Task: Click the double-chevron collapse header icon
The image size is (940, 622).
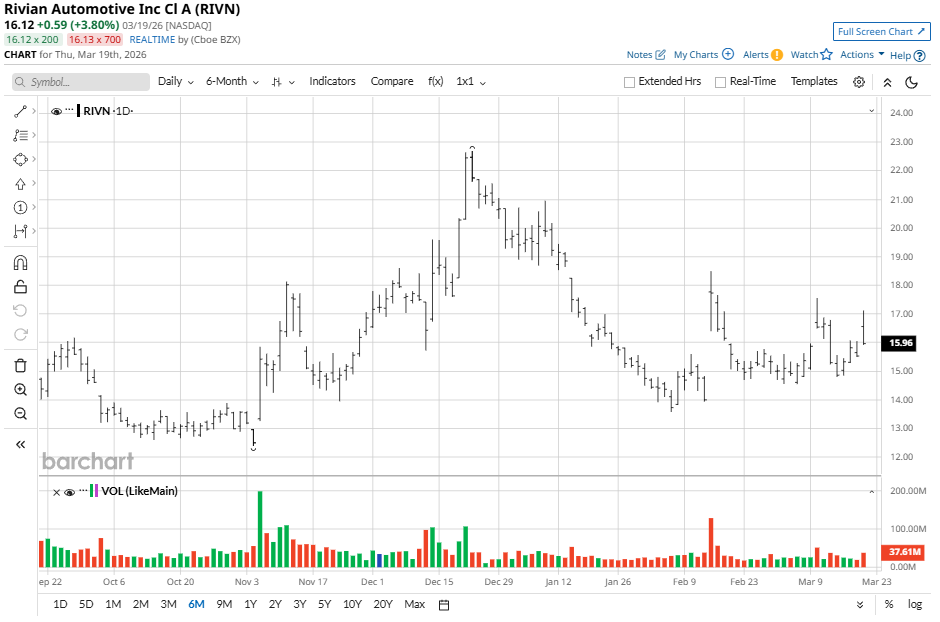Action: (x=887, y=82)
